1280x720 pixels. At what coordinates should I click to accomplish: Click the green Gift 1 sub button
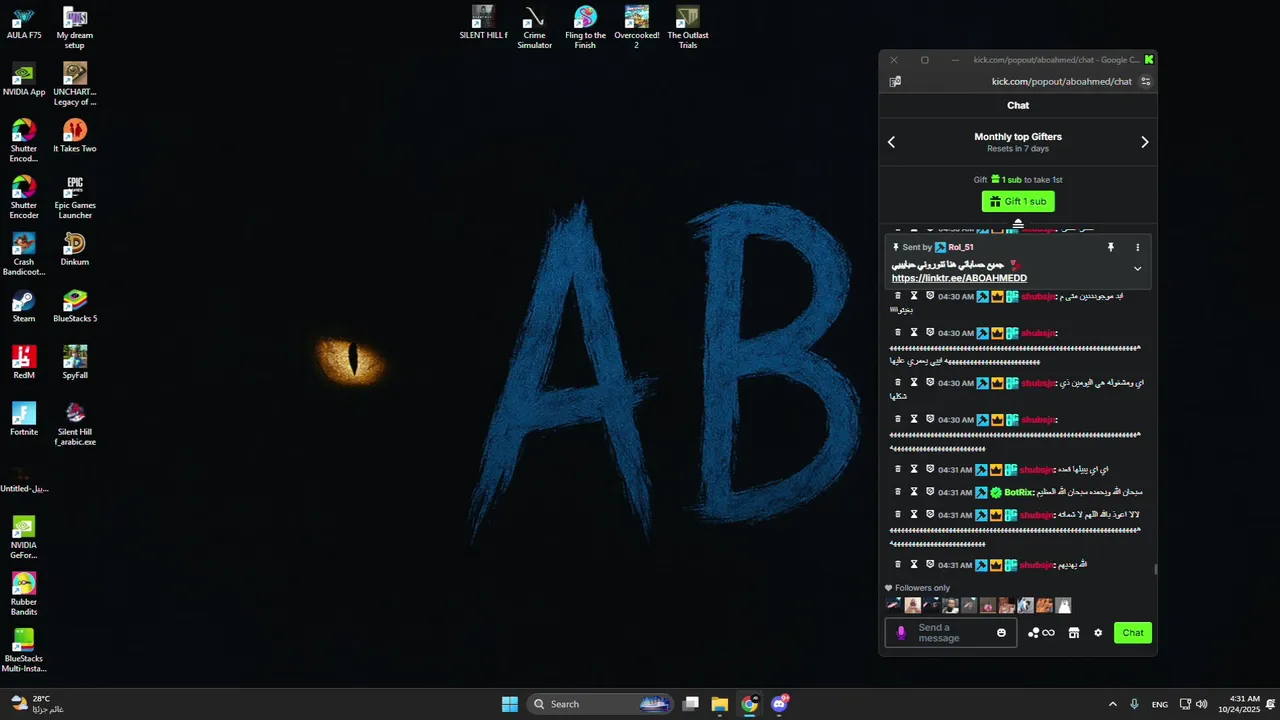click(1018, 202)
